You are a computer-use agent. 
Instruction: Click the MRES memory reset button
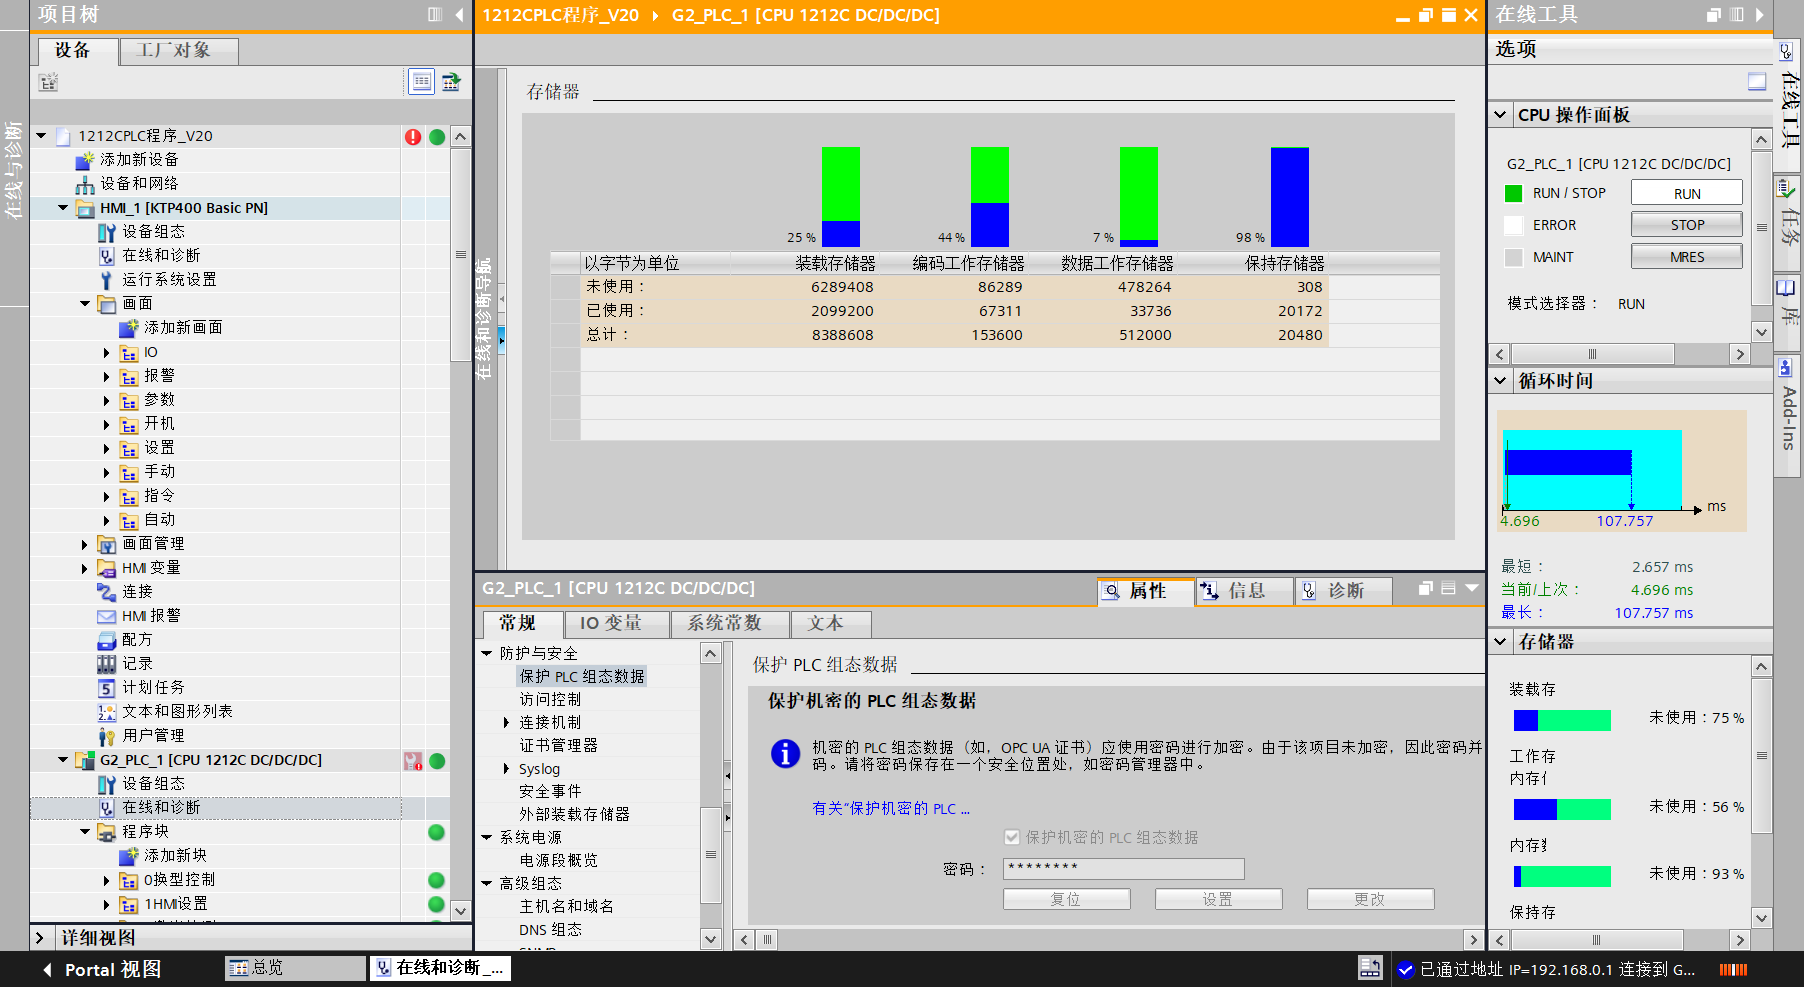pos(1686,257)
